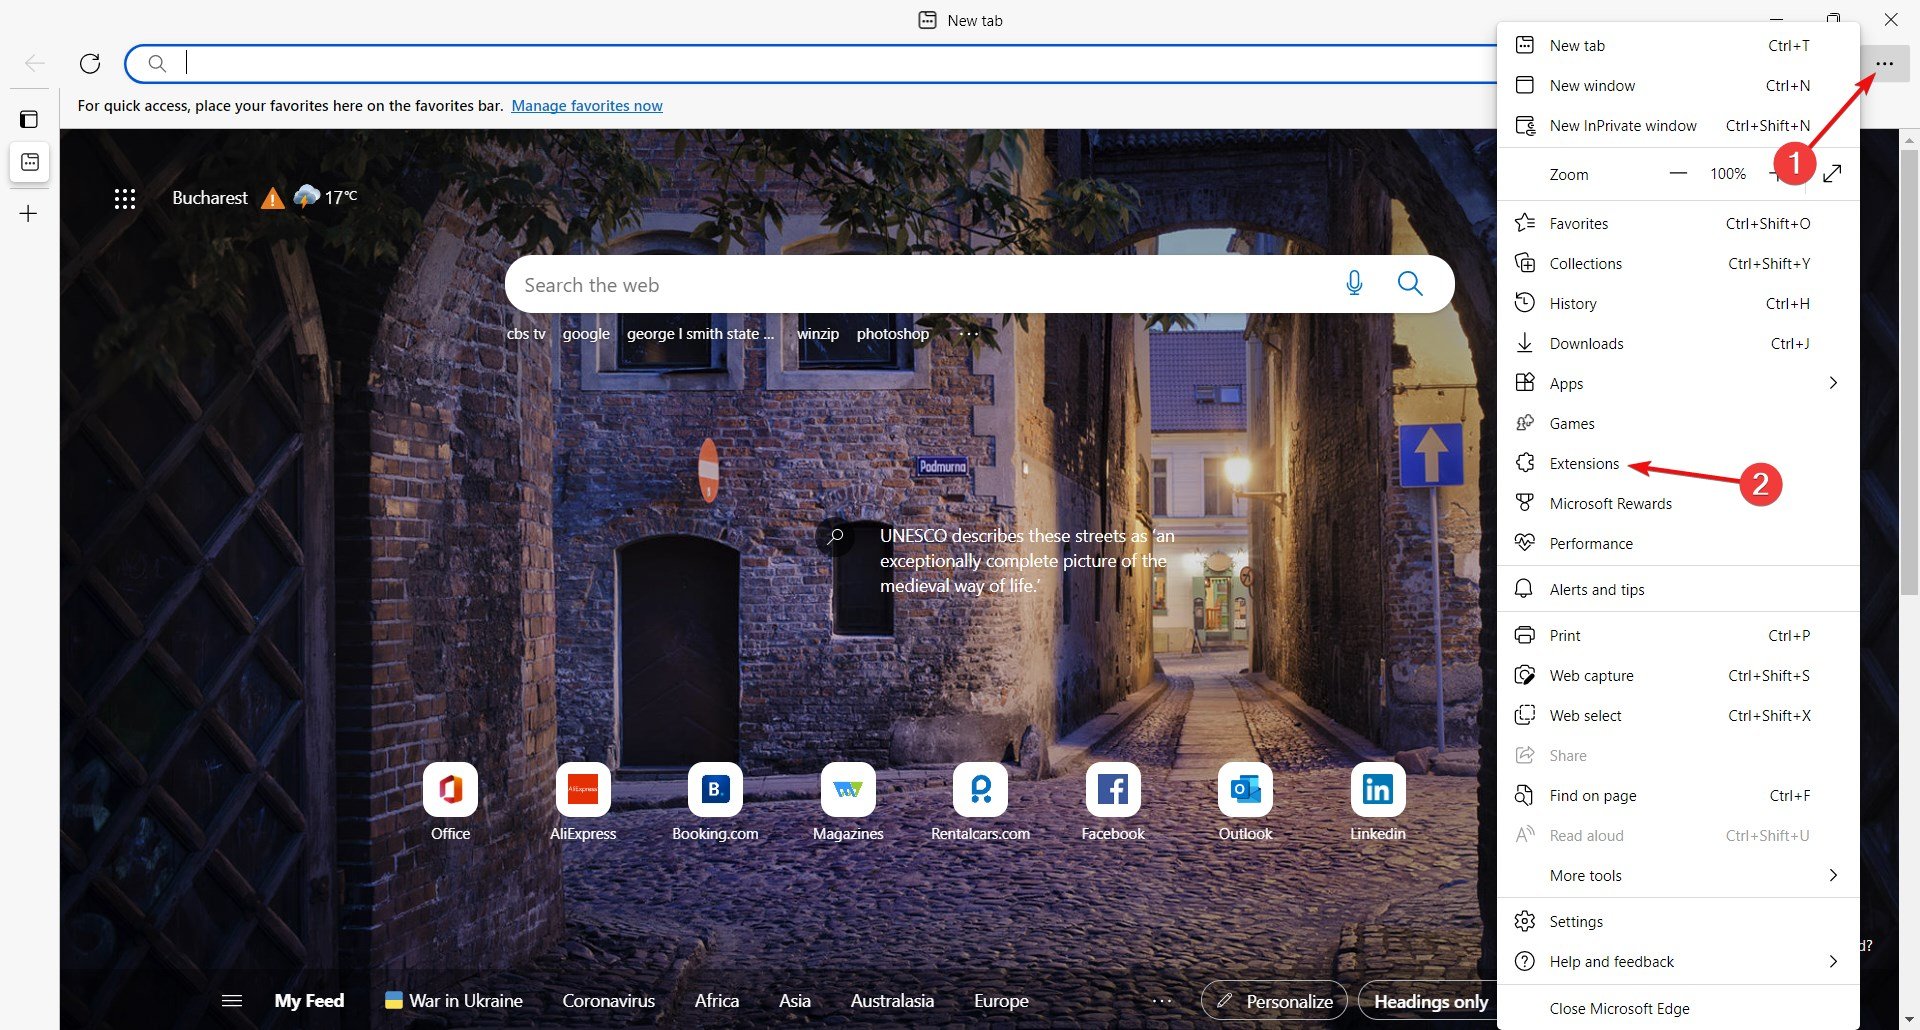Click the 'google' suggested search
This screenshot has height=1030, width=1920.
click(586, 334)
